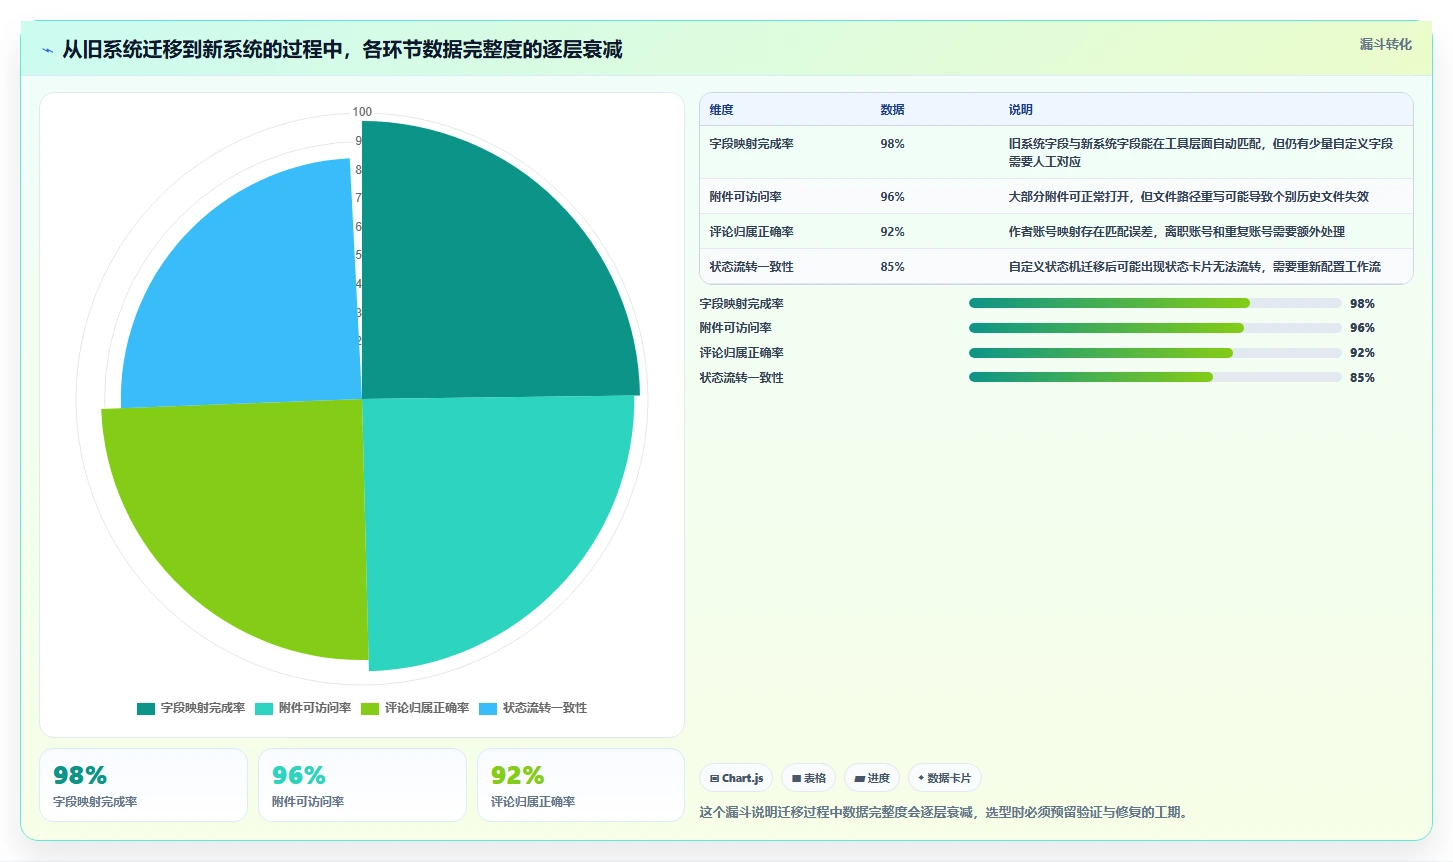This screenshot has height=862, width=1453.
Task: Toggle the 附件可访问率 legend item
Action: (303, 708)
